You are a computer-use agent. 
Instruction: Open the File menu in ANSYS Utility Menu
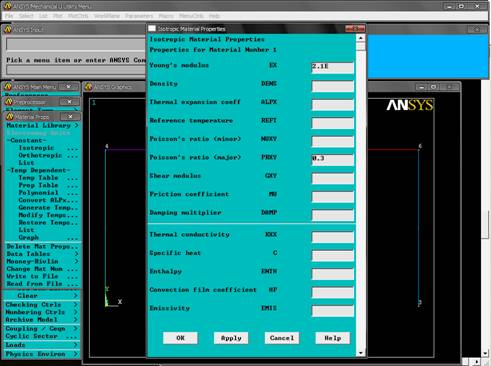pyautogui.click(x=9, y=16)
